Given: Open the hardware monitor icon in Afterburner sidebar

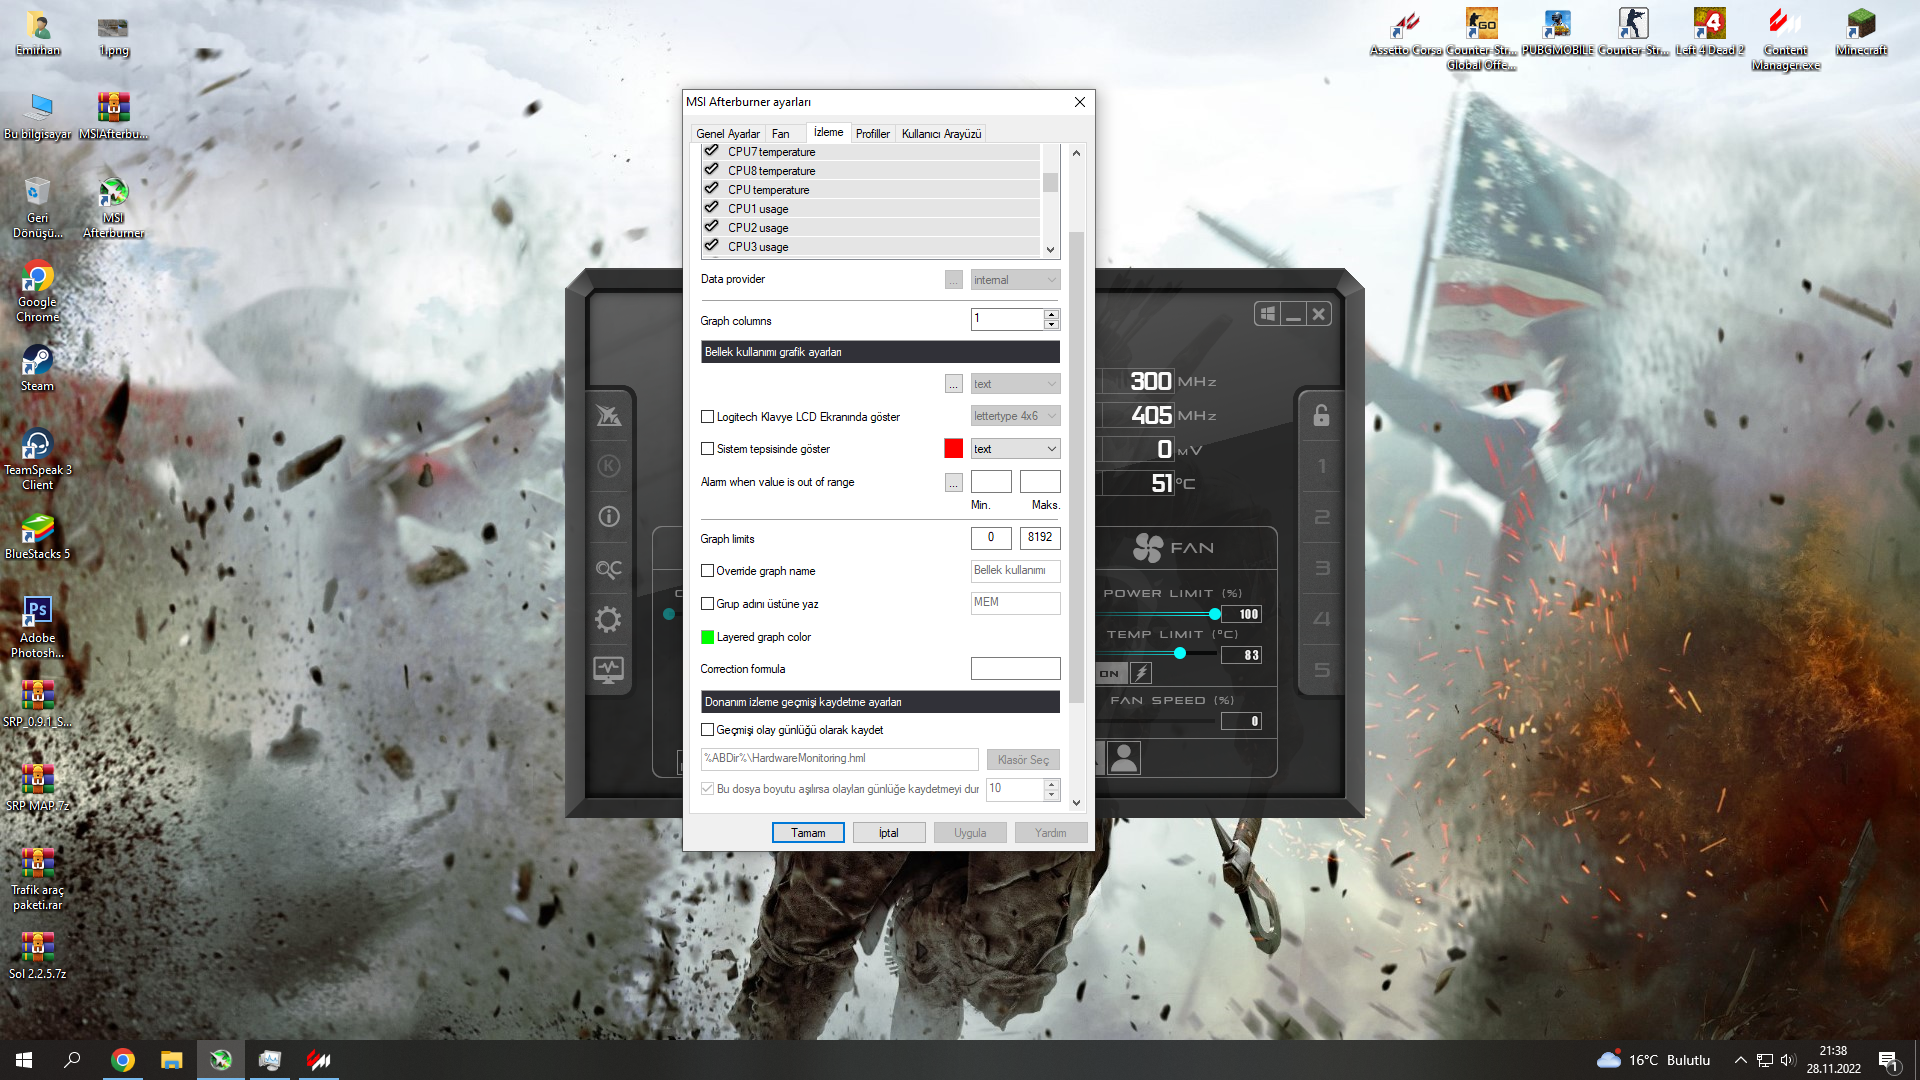Looking at the screenshot, I should (608, 669).
